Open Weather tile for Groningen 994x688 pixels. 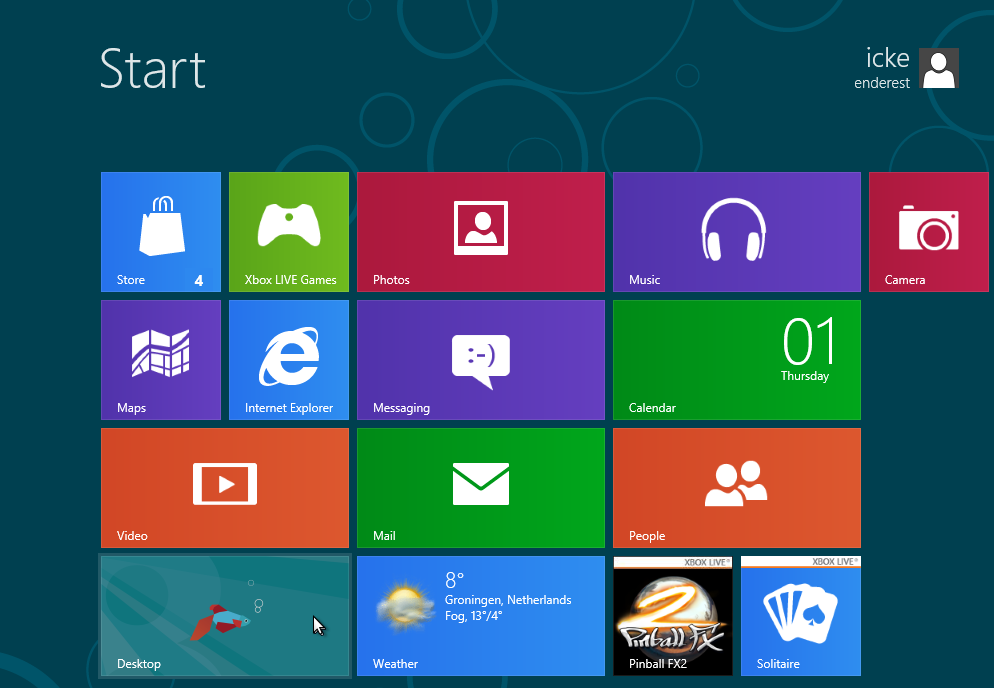(480, 615)
